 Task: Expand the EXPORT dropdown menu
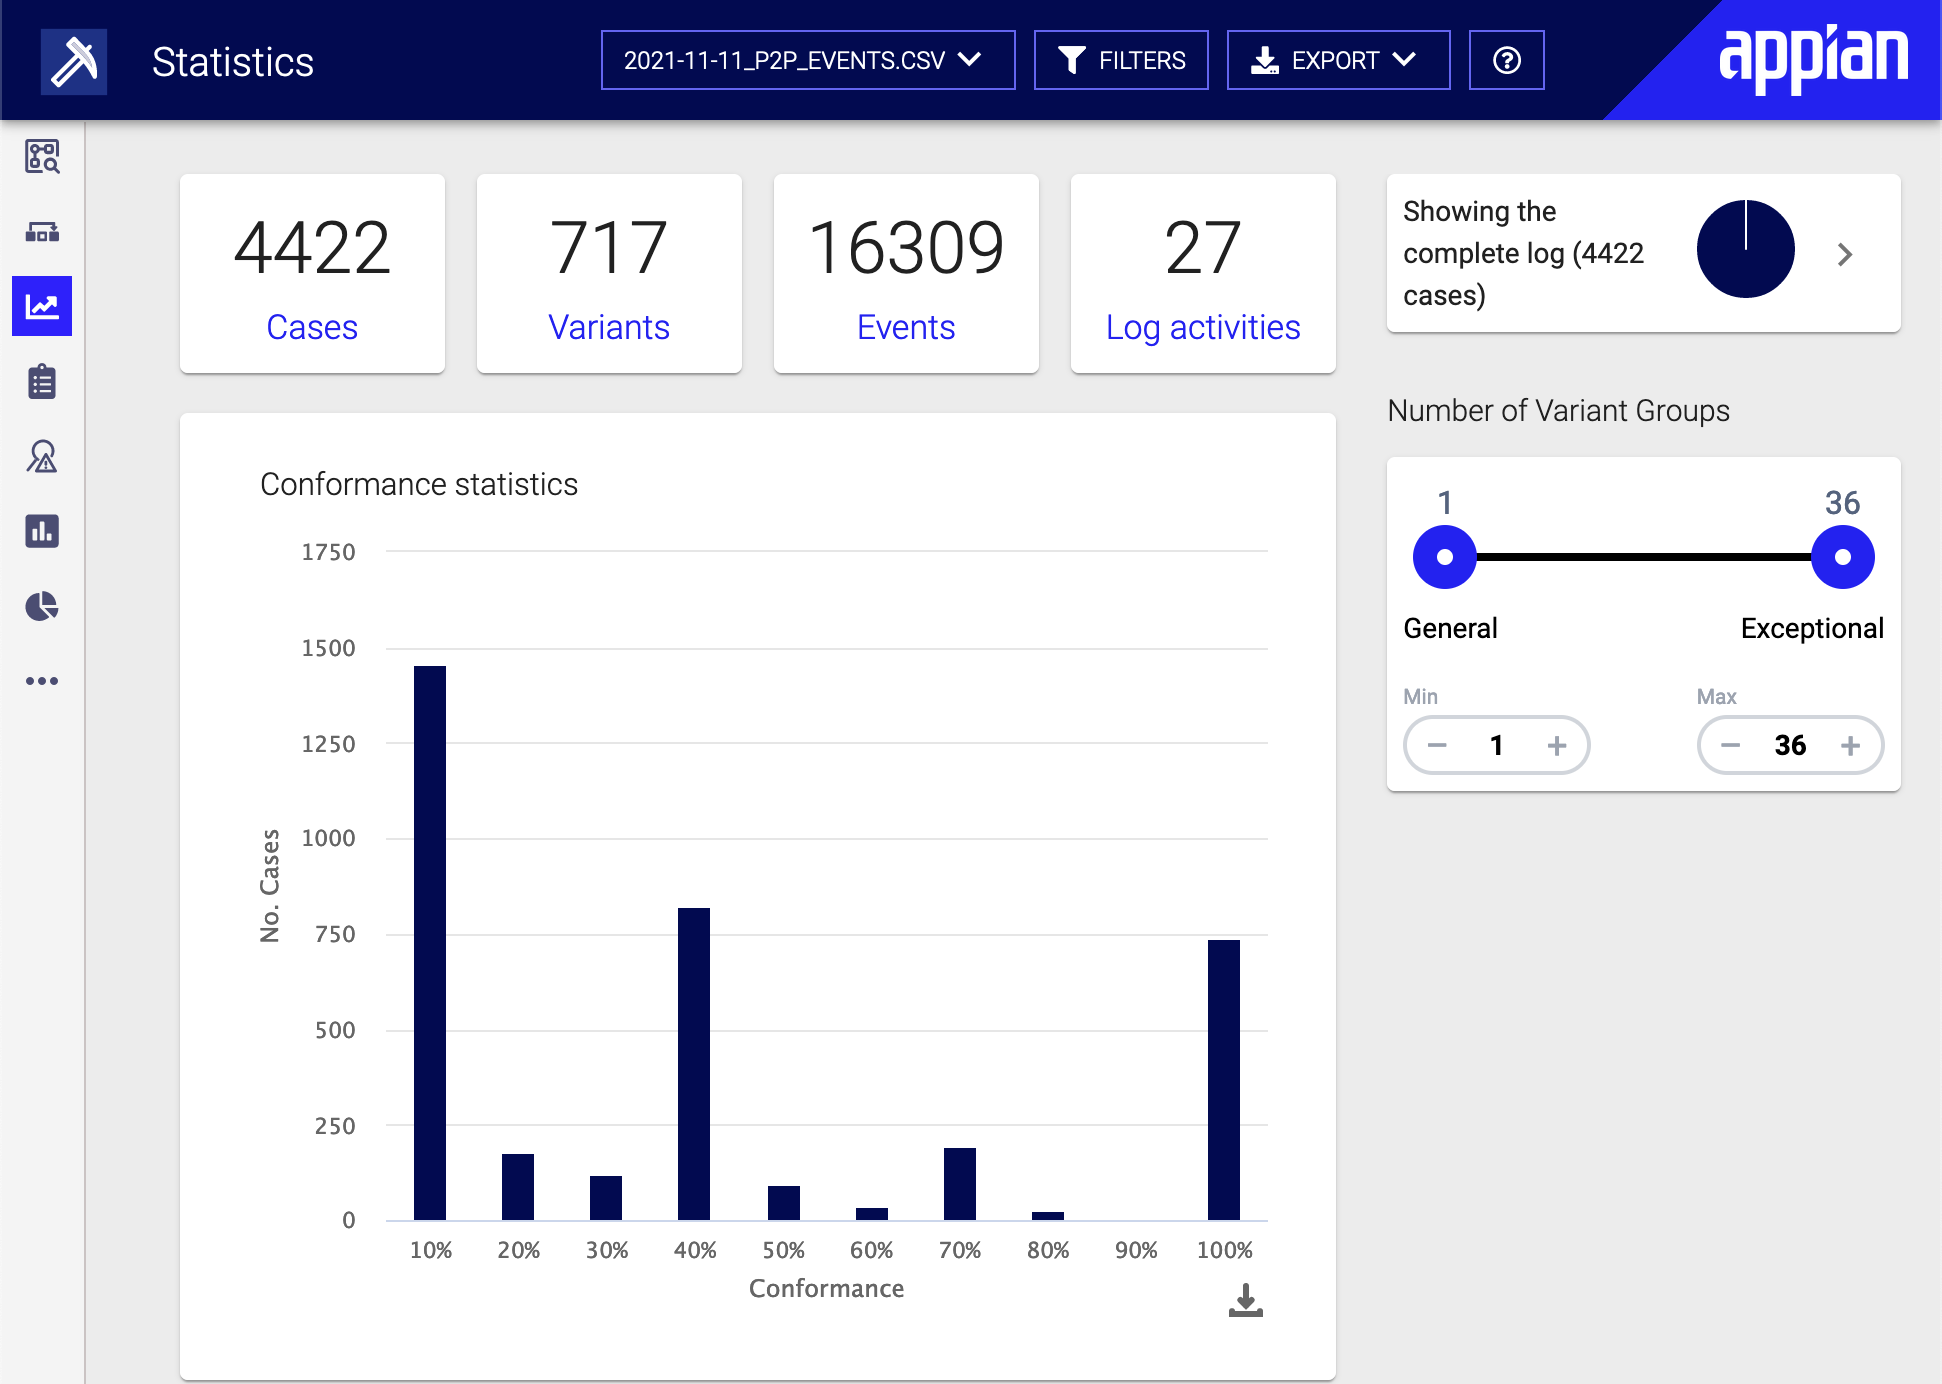[x=1338, y=60]
